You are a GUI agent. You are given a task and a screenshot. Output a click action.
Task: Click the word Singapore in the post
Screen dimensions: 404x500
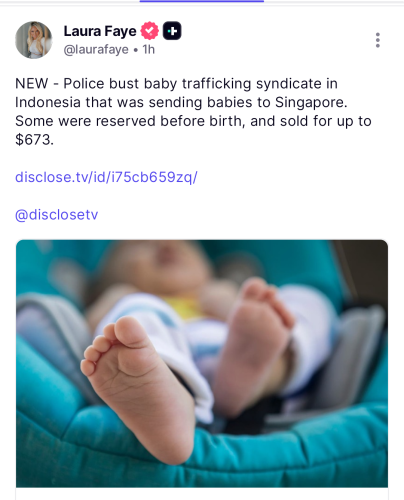(x=311, y=102)
